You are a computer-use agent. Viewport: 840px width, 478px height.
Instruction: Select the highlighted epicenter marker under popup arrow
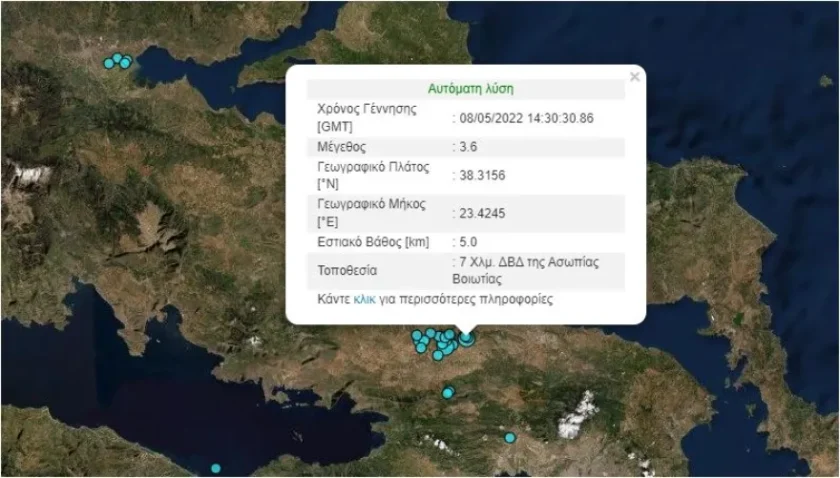coord(467,339)
